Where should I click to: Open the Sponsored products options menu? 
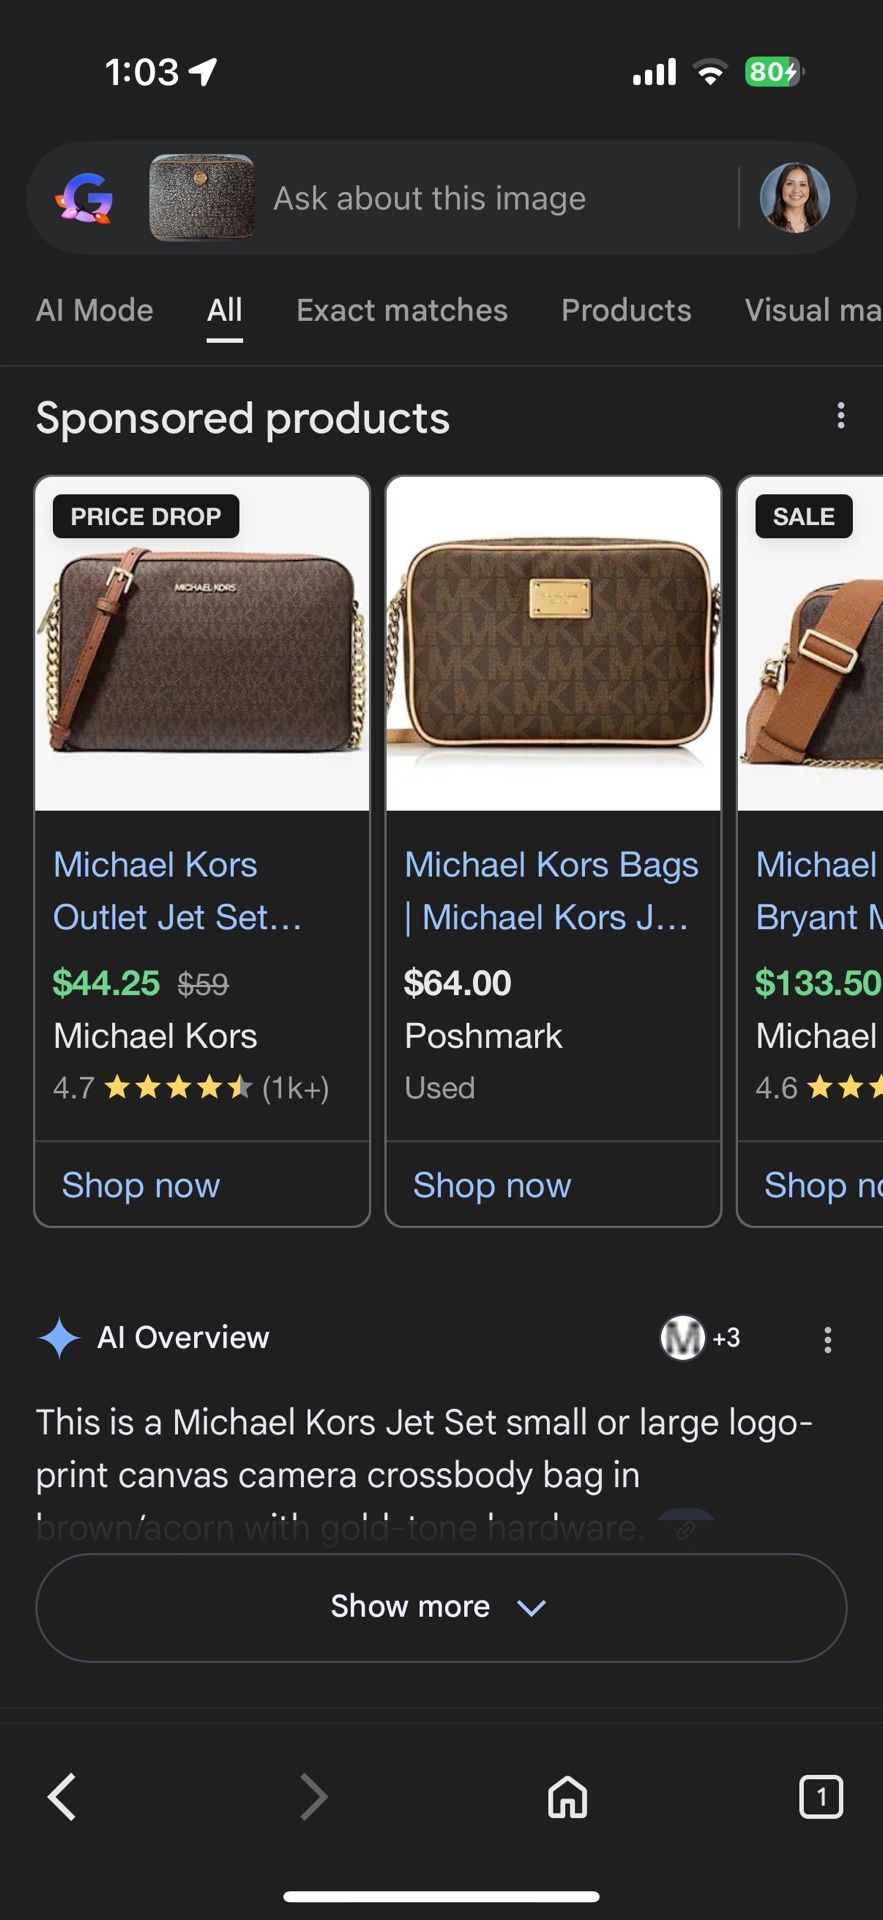click(841, 415)
